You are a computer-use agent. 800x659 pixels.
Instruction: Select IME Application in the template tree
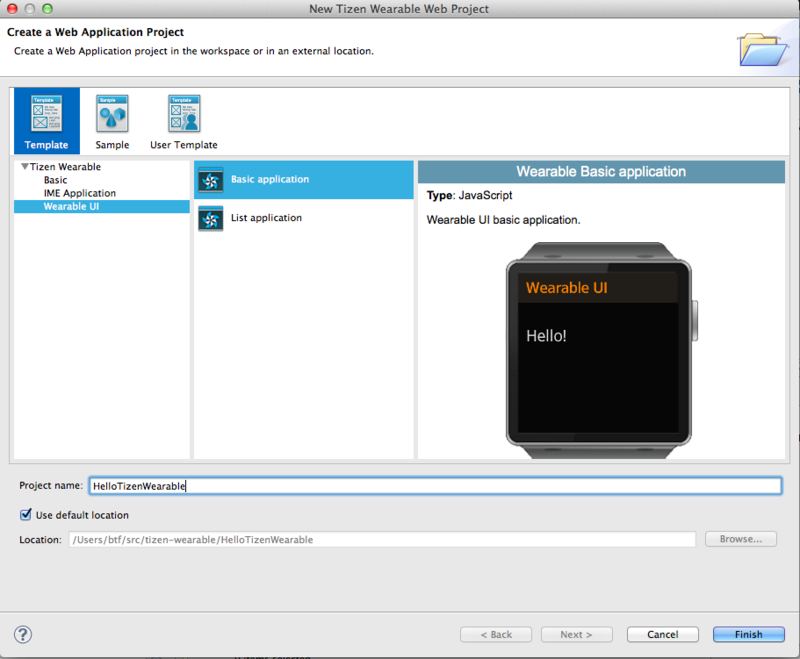click(x=80, y=193)
